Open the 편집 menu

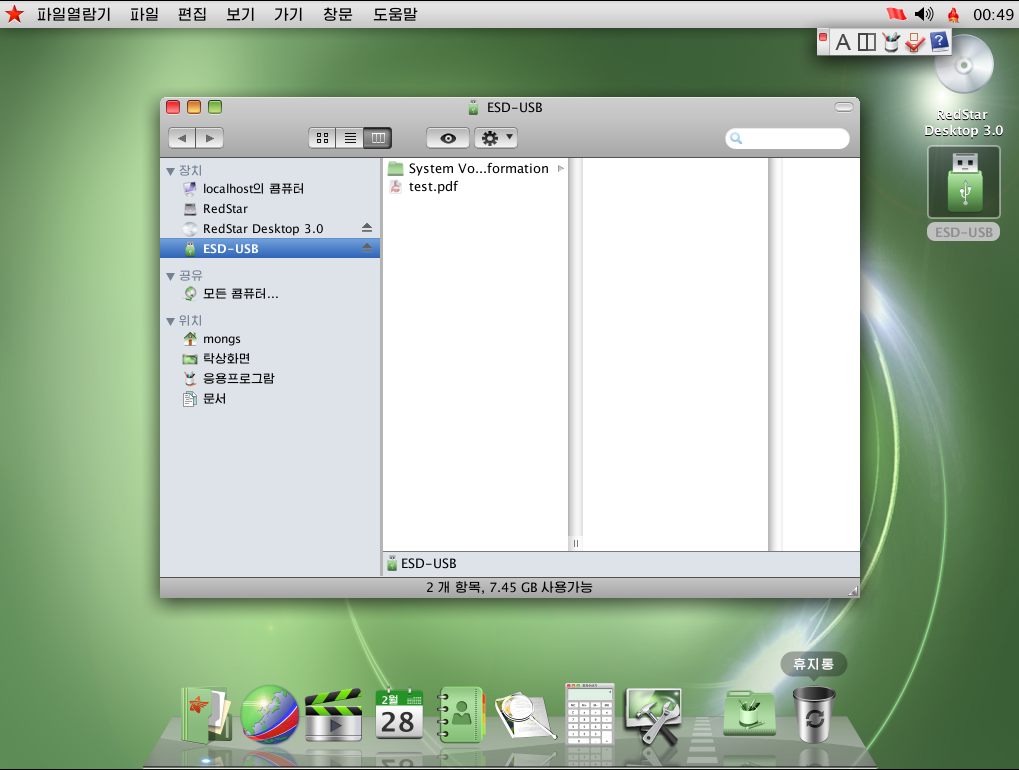pyautogui.click(x=192, y=14)
